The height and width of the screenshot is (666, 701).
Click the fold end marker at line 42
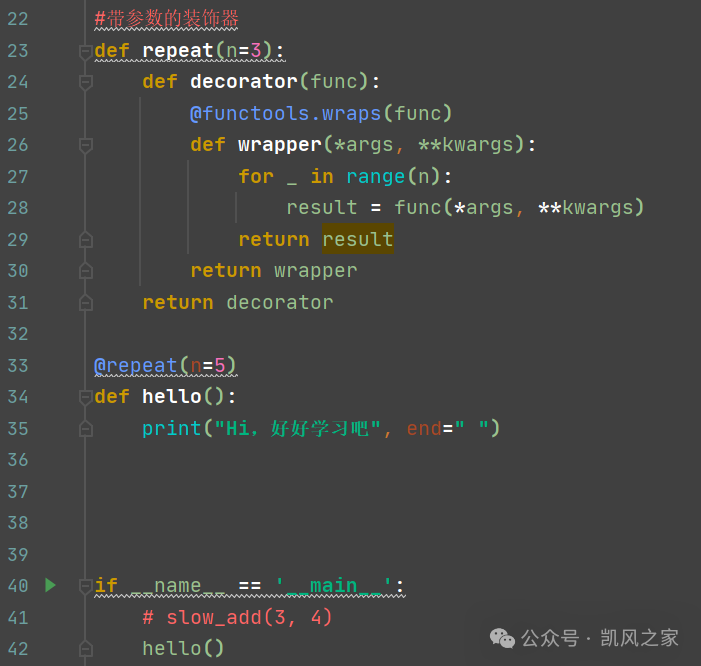coord(85,649)
